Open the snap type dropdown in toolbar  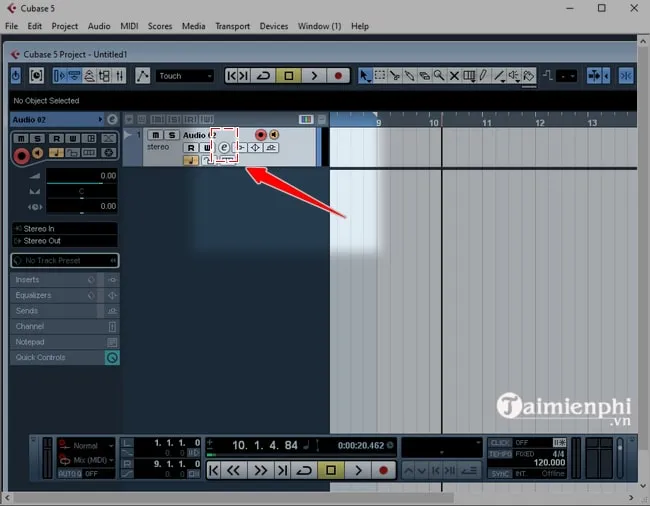tap(567, 76)
